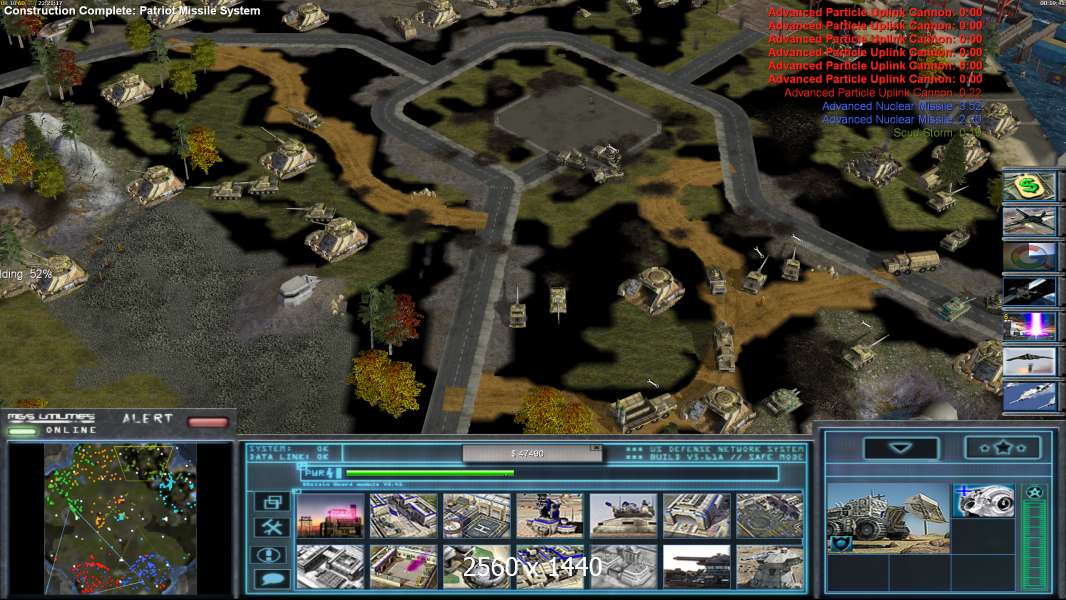Click the radar minimap
Image resolution: width=1066 pixels, height=600 pixels.
(x=120, y=519)
